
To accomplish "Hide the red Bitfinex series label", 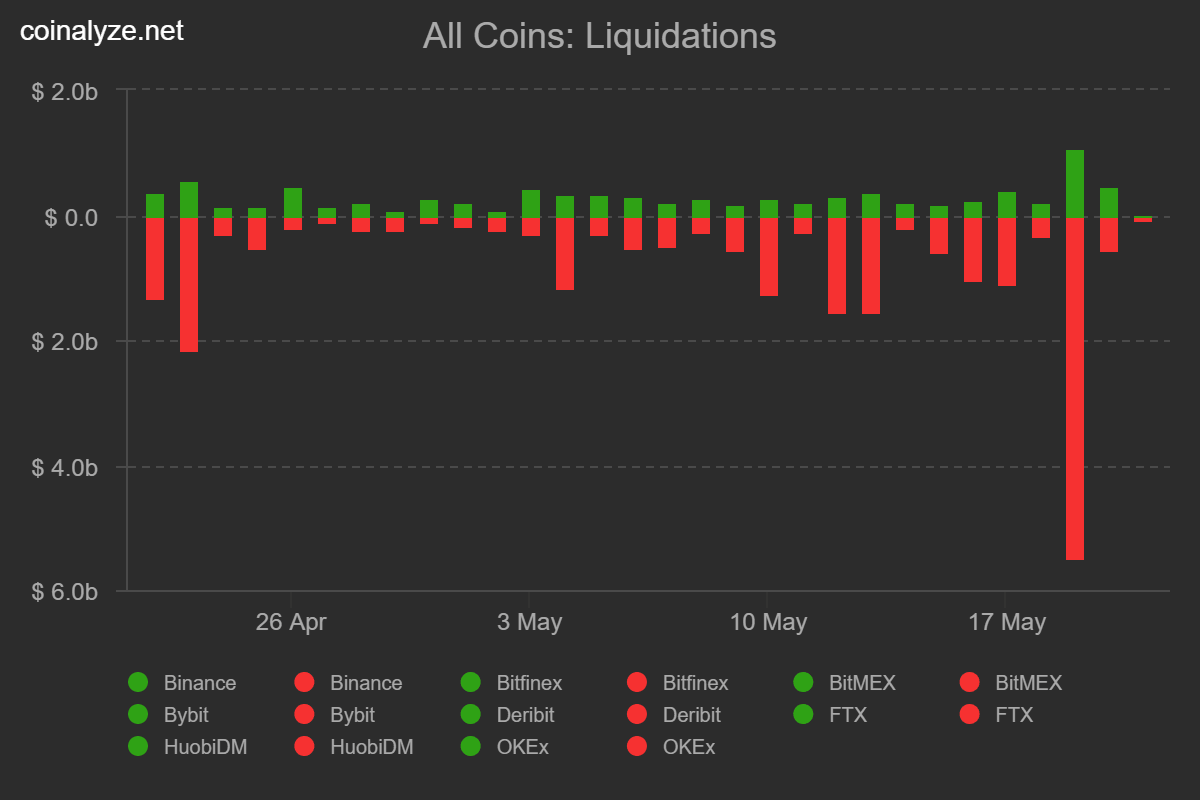I will [695, 683].
